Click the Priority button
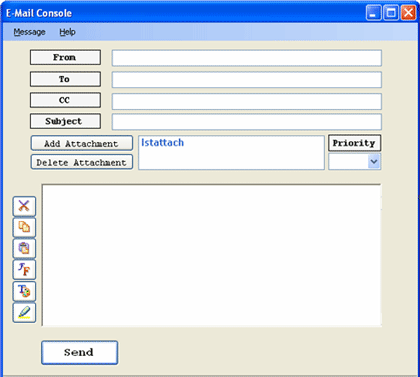 [354, 143]
